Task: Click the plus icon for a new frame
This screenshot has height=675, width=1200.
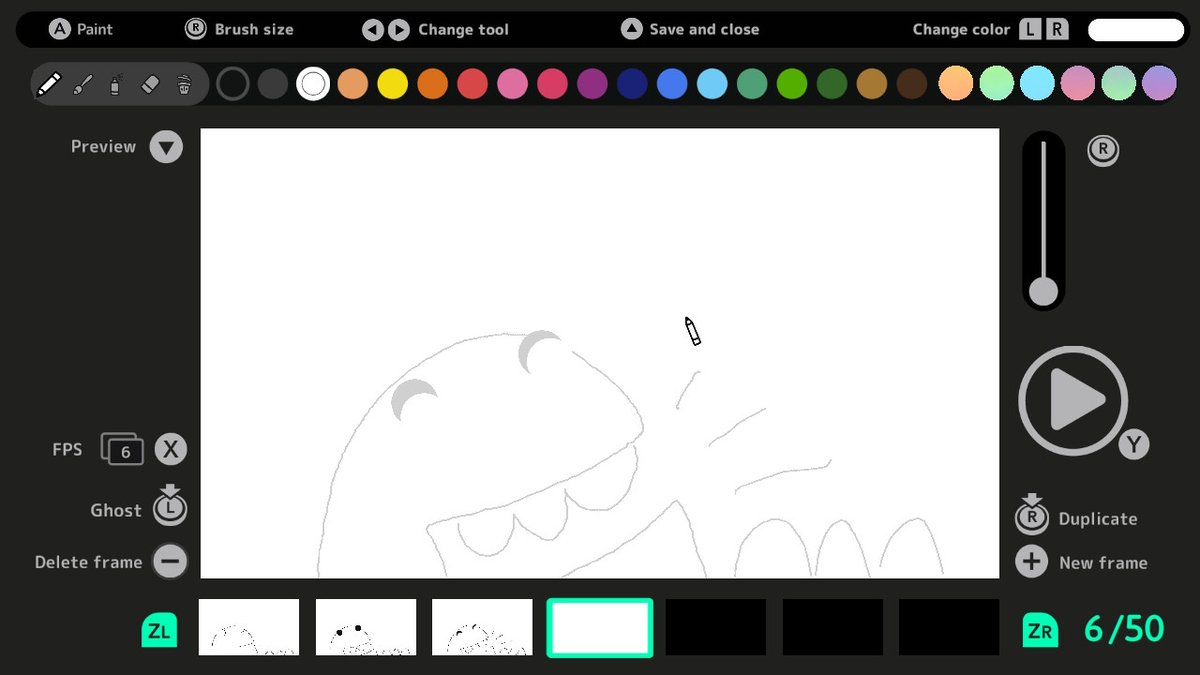Action: click(x=1032, y=561)
